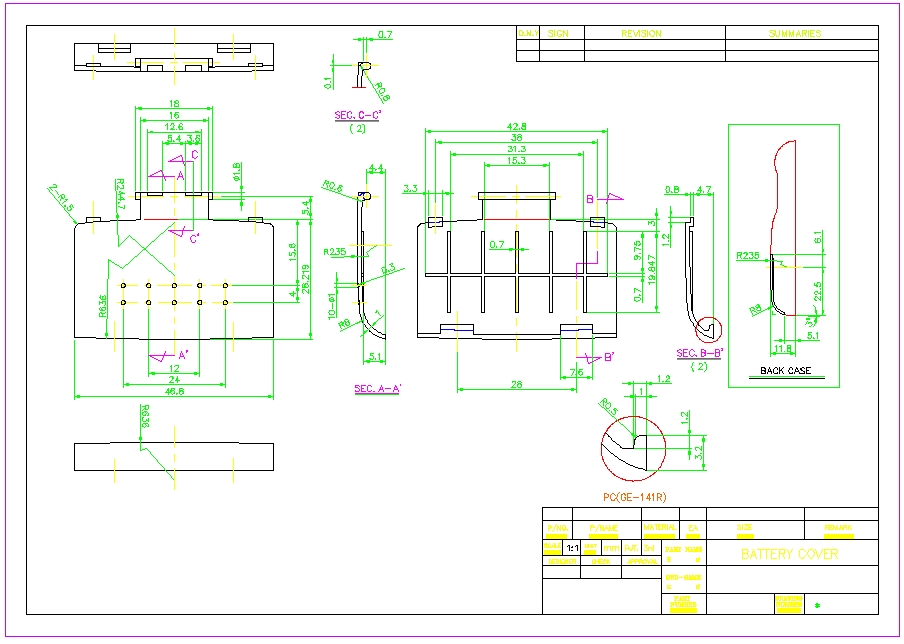Select the SUMMARIES column header
Screen dimensions: 904x644
(x=795, y=34)
